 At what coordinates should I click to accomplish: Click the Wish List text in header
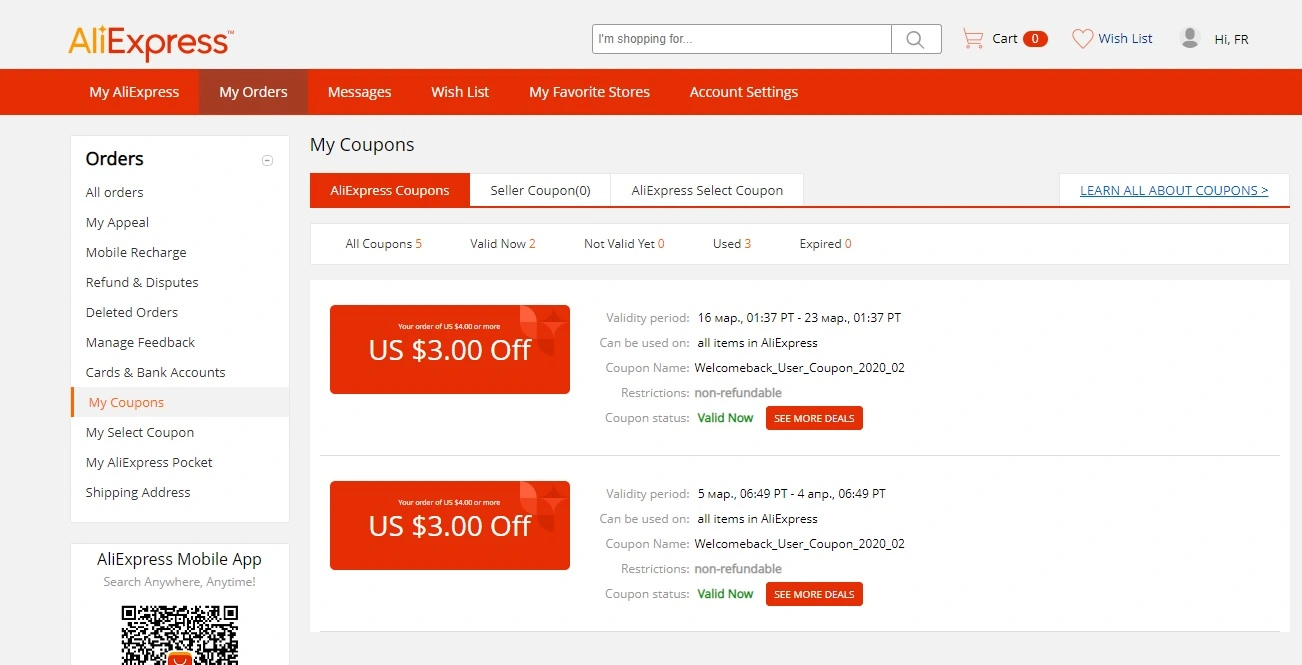point(1126,39)
